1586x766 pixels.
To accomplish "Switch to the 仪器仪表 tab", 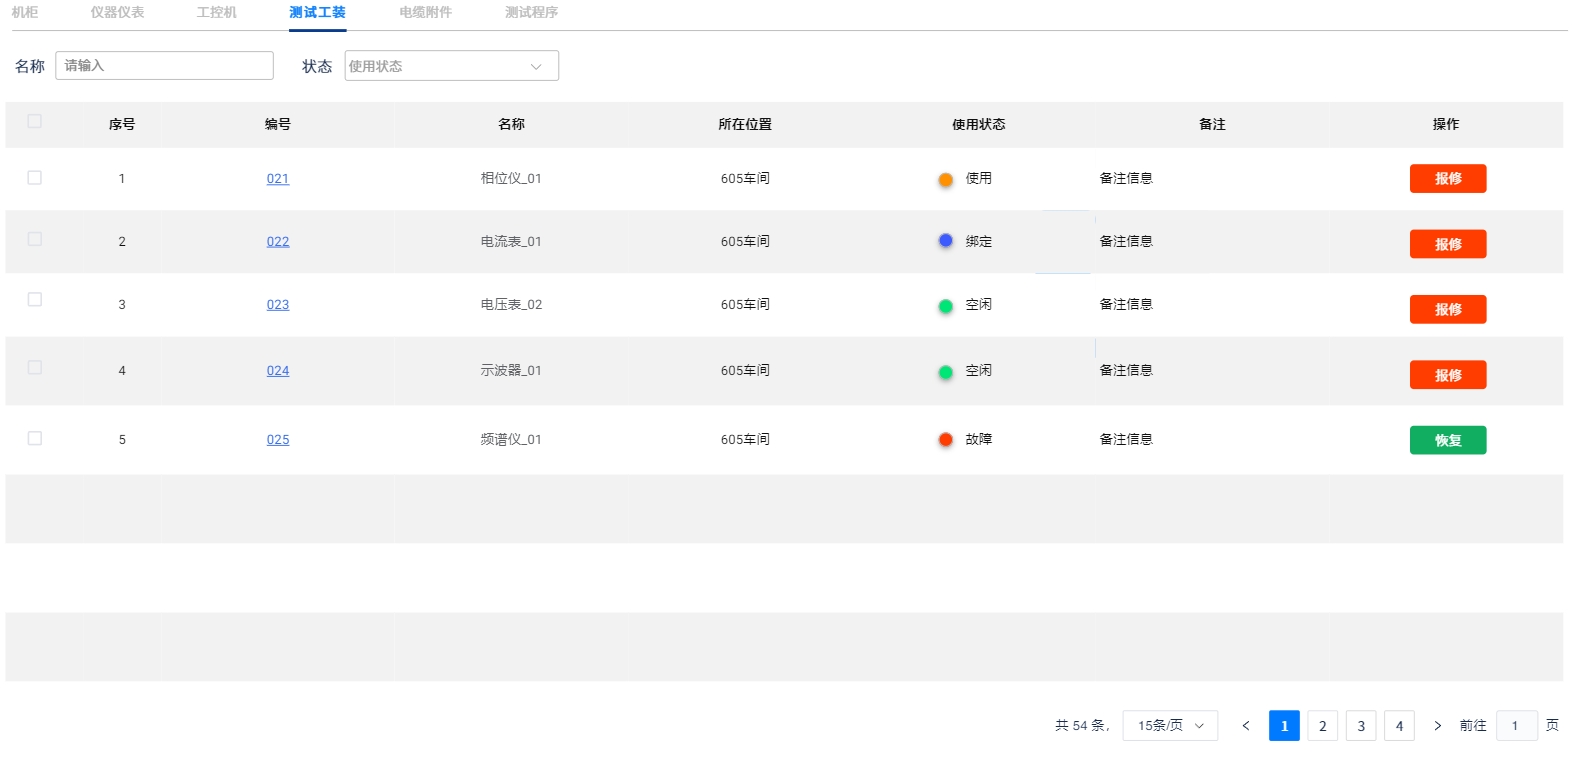I will pos(117,13).
